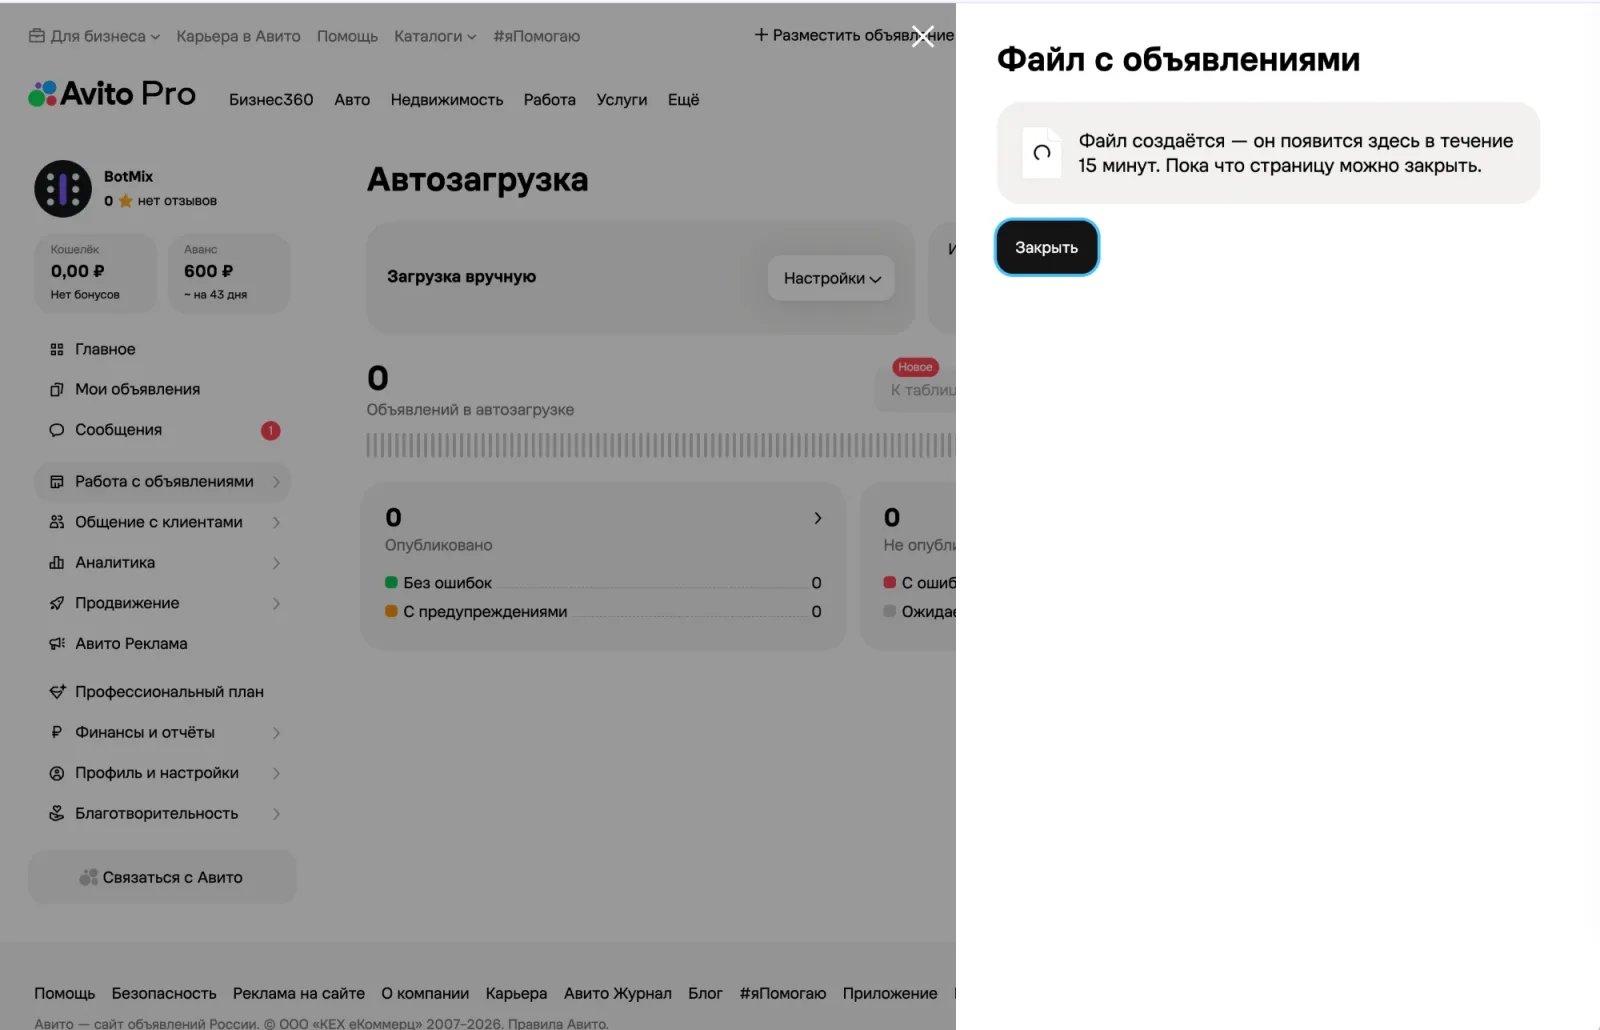
Task: Expand the Общение с клиентами chevron
Action: 277,522
